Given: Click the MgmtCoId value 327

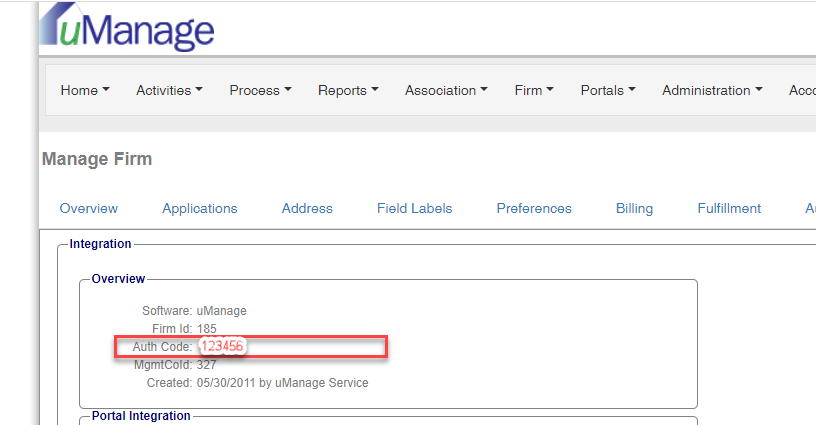Looking at the screenshot, I should pos(207,365).
